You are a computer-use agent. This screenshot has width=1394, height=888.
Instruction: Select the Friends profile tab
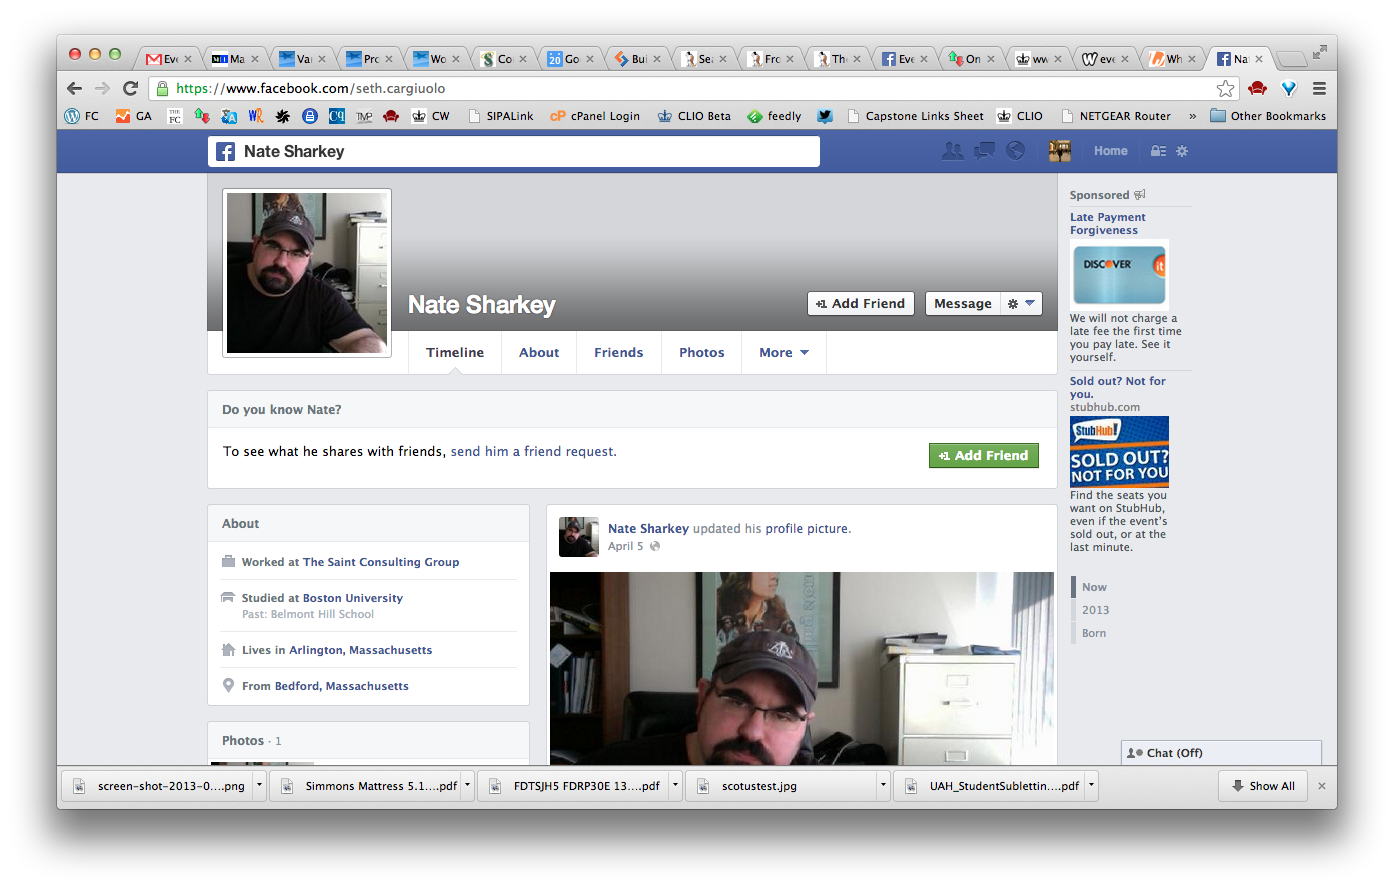click(619, 353)
